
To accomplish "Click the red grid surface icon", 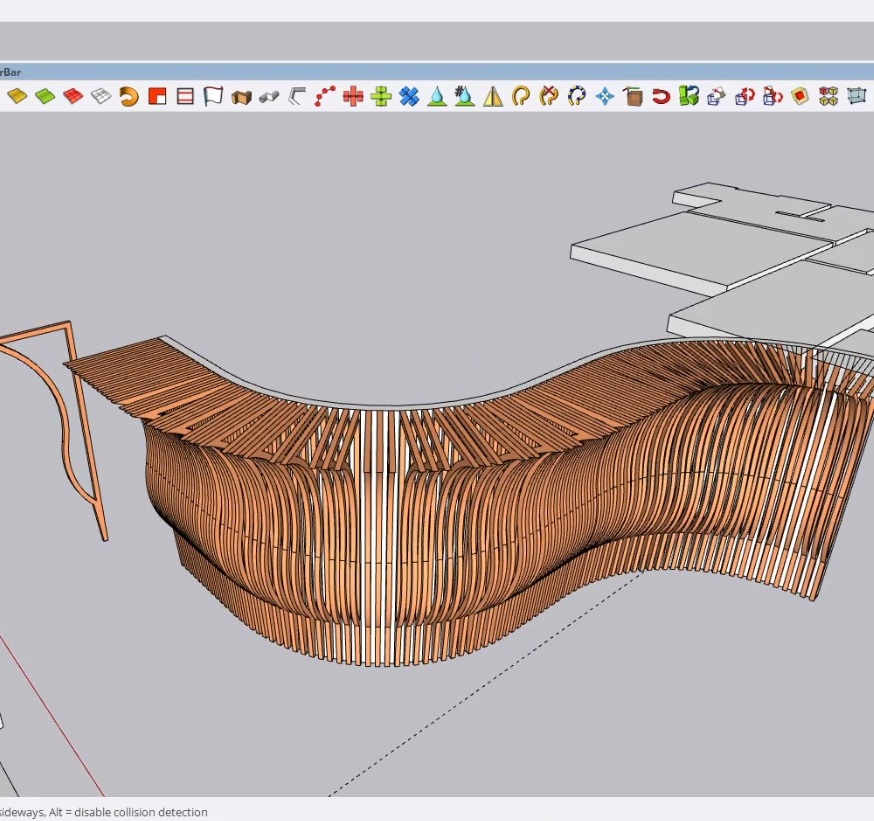I will tap(73, 96).
